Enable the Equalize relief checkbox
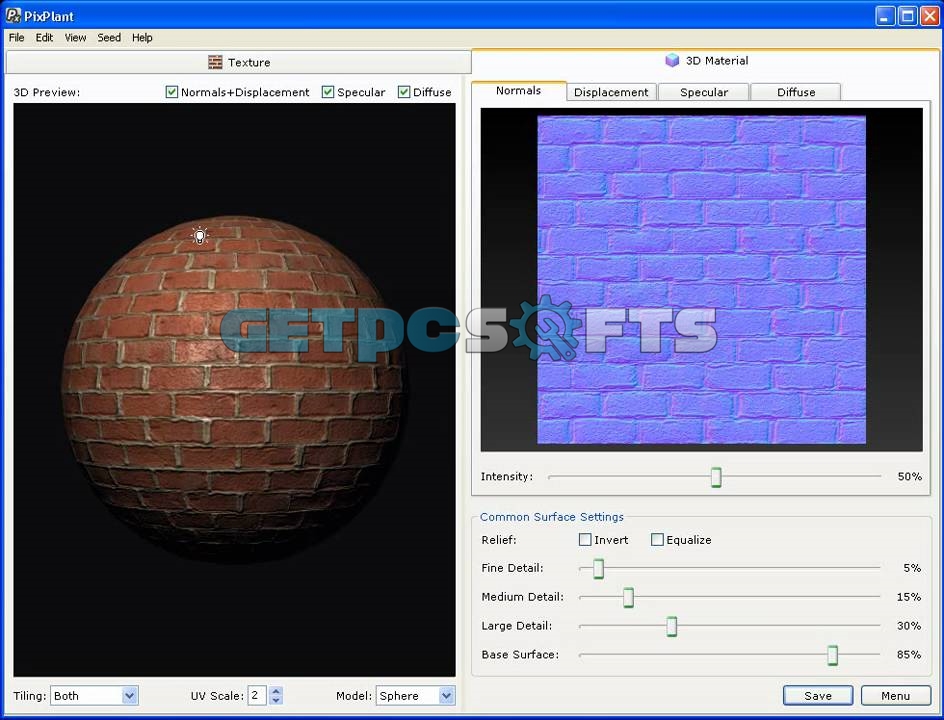This screenshot has height=720, width=944. coord(657,539)
